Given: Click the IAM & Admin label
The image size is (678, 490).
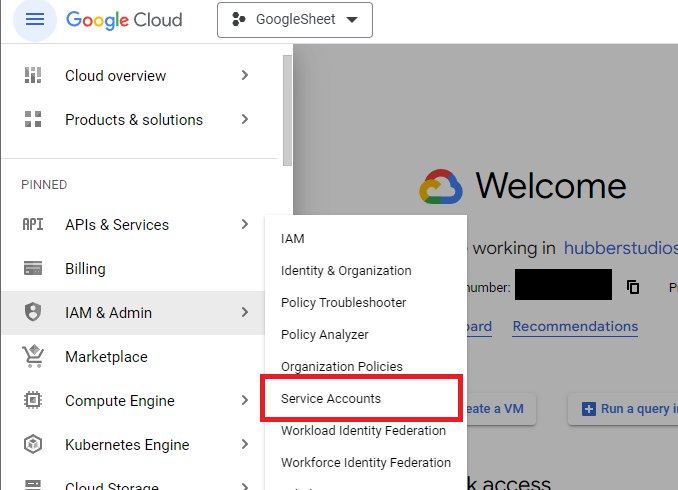Looking at the screenshot, I should [x=109, y=313].
